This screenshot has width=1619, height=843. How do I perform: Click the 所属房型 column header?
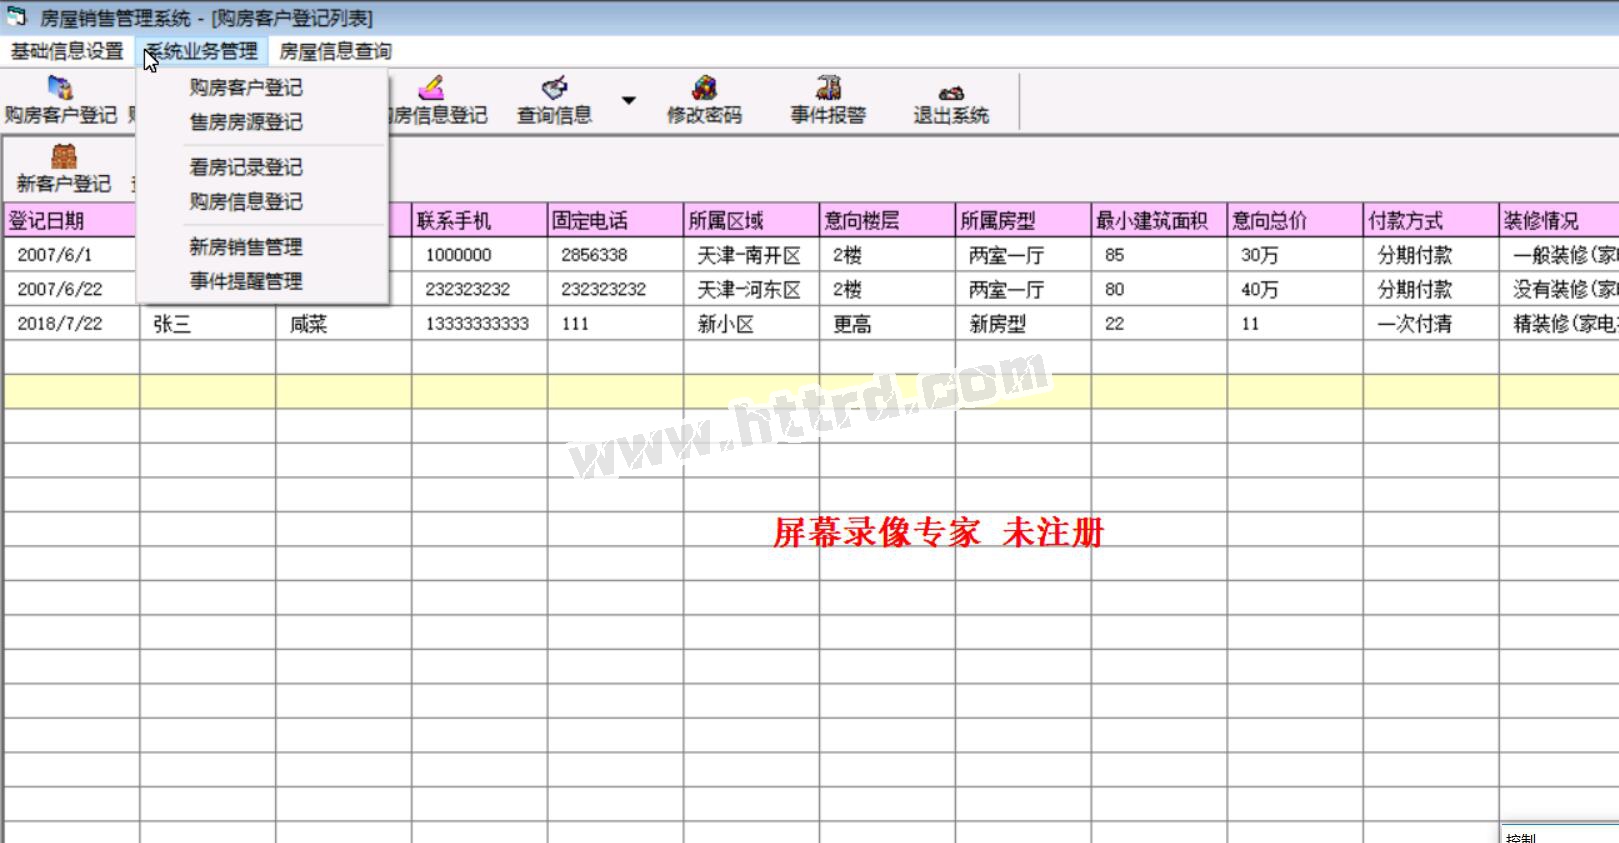tap(1023, 220)
